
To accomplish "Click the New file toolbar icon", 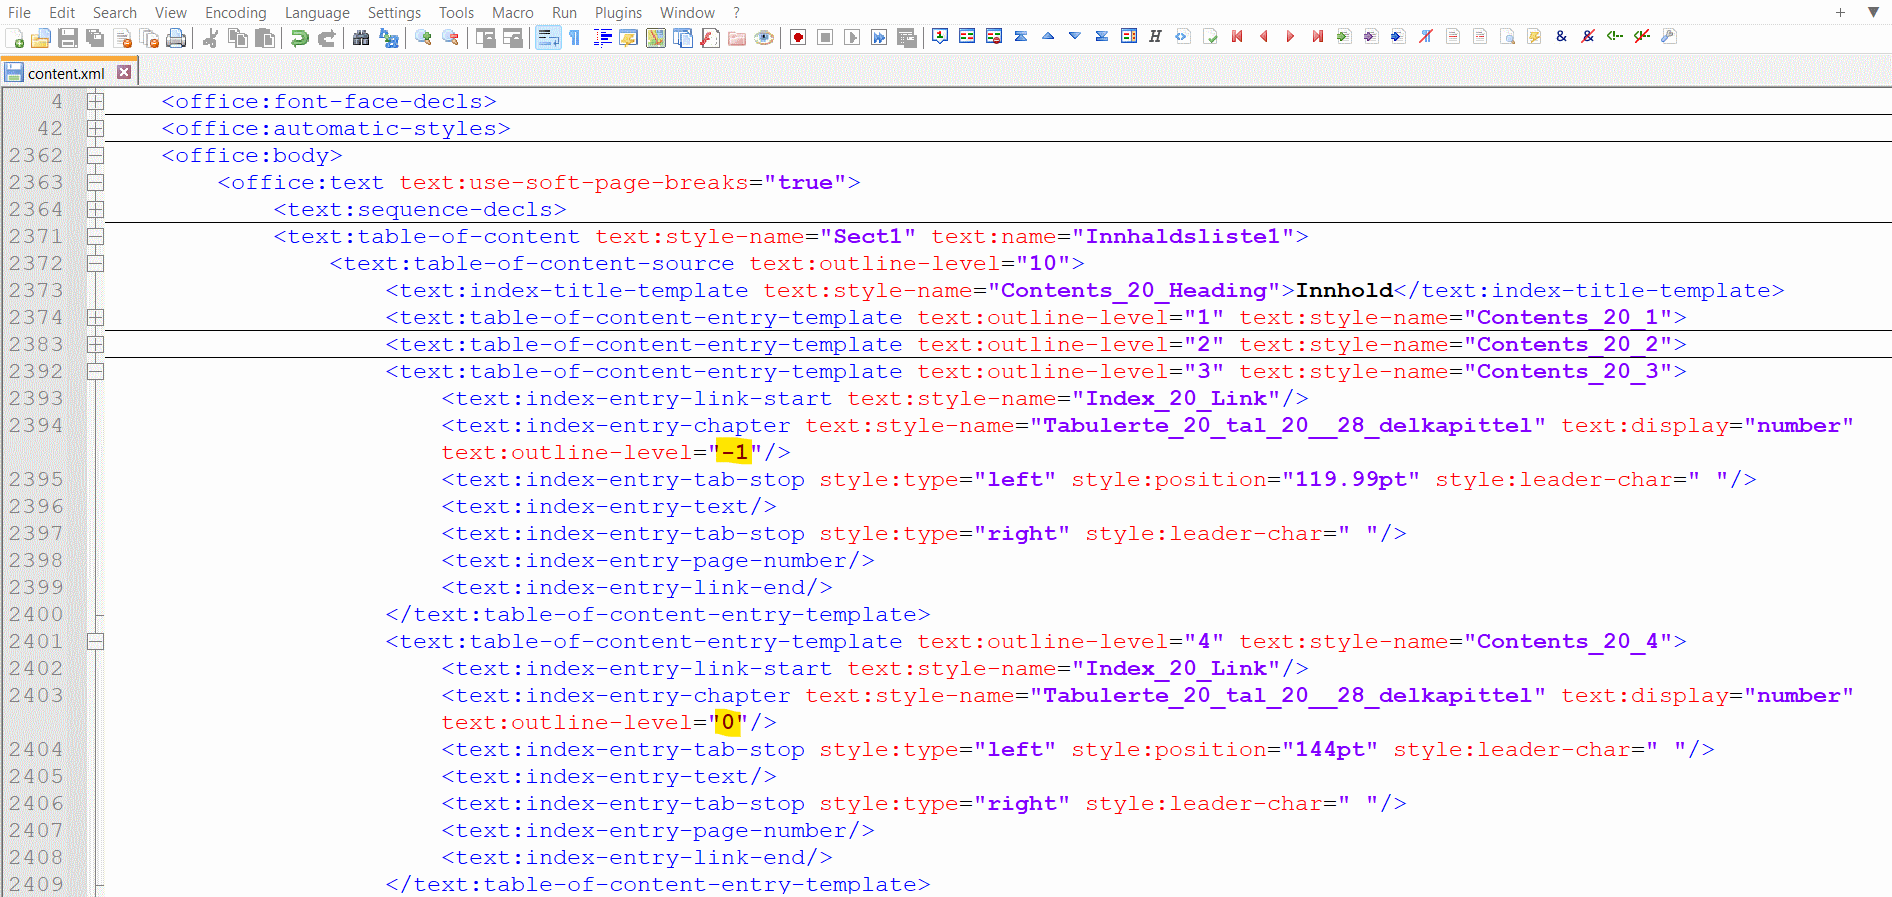I will tap(15, 38).
